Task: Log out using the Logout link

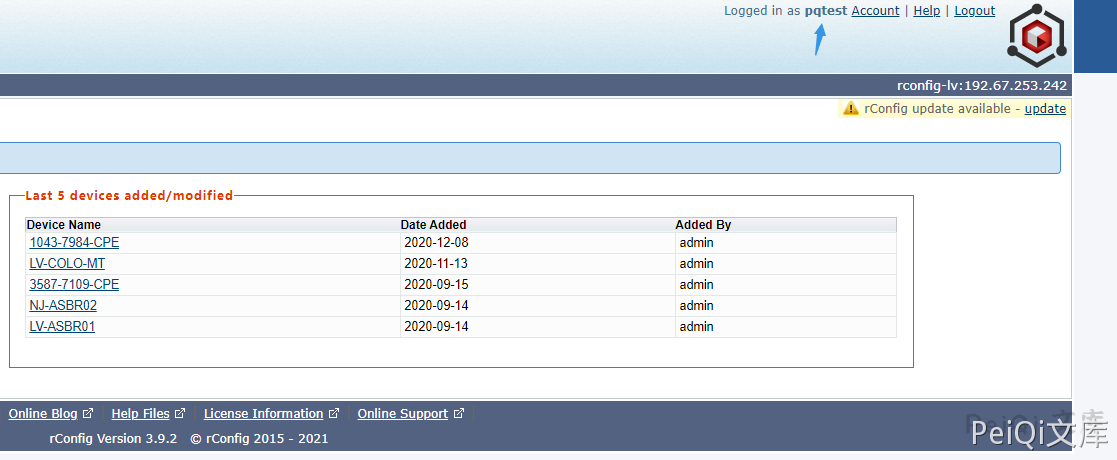Action: [974, 11]
